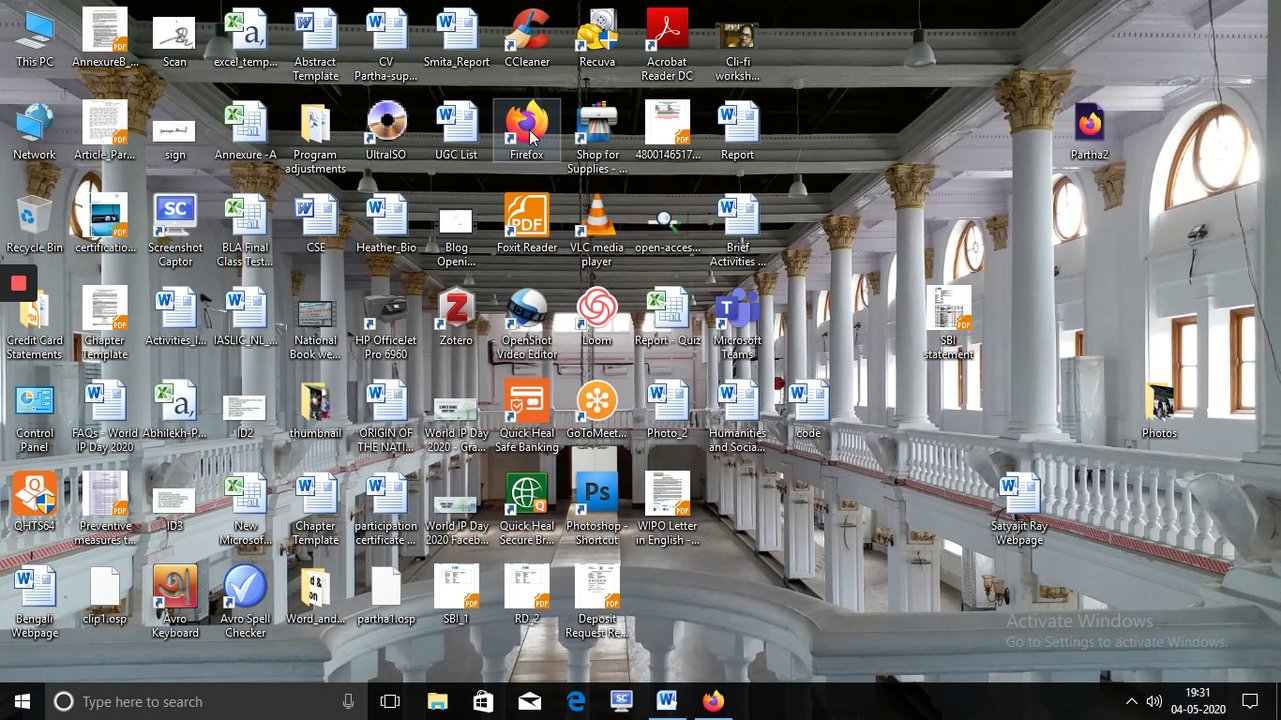Screen dimensions: 1281x720
Task: Open Task View from the taskbar
Action: tap(390, 702)
